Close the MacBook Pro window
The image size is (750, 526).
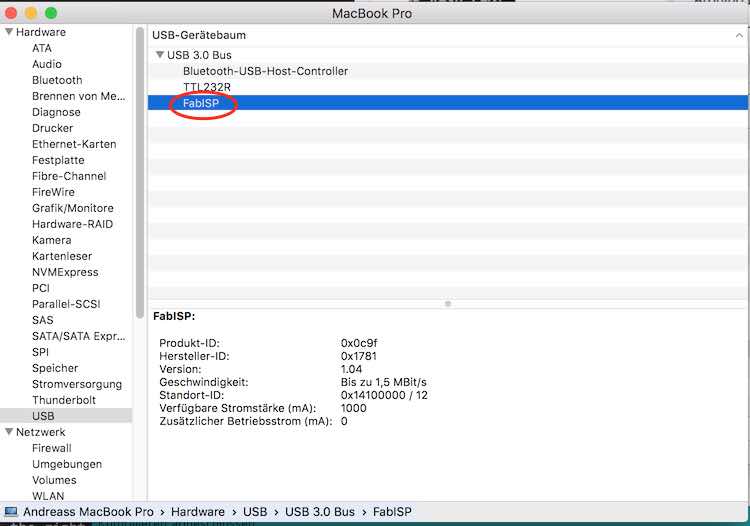(x=11, y=13)
